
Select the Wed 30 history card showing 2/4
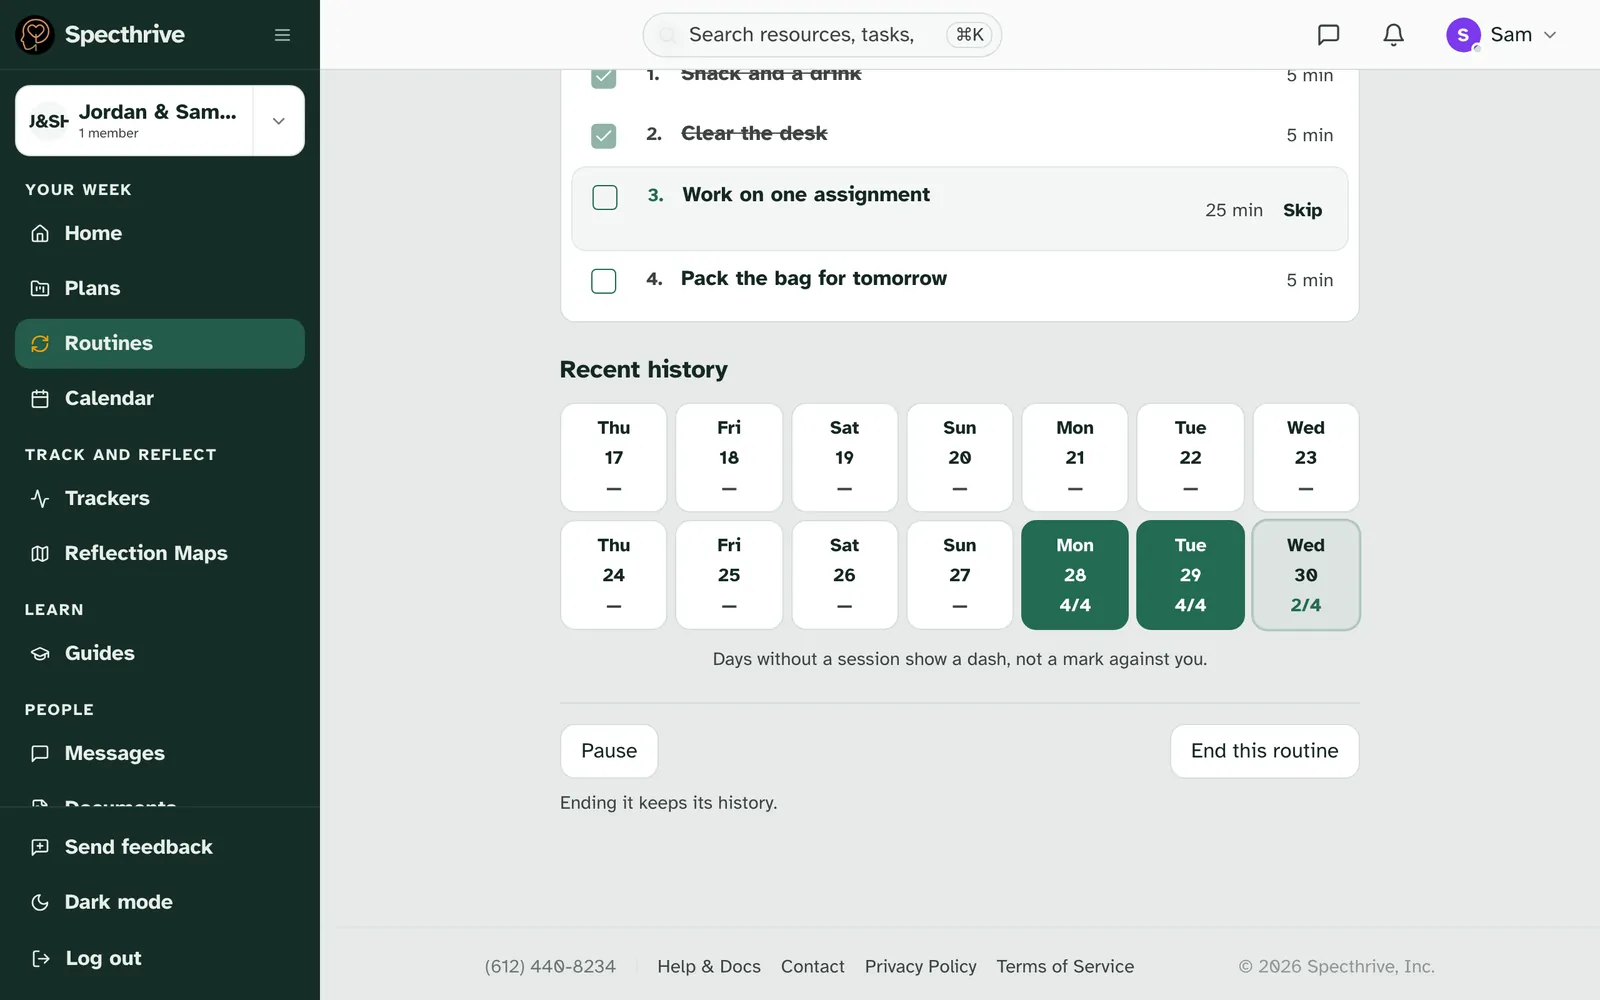1306,575
